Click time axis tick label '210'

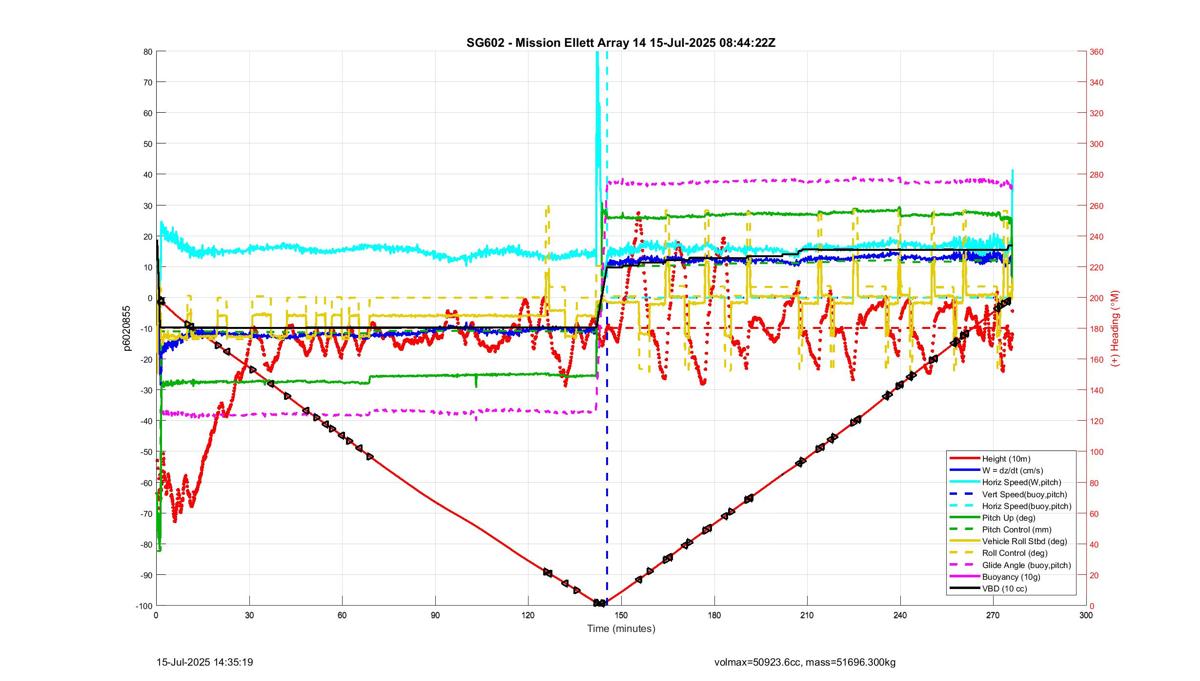click(807, 616)
